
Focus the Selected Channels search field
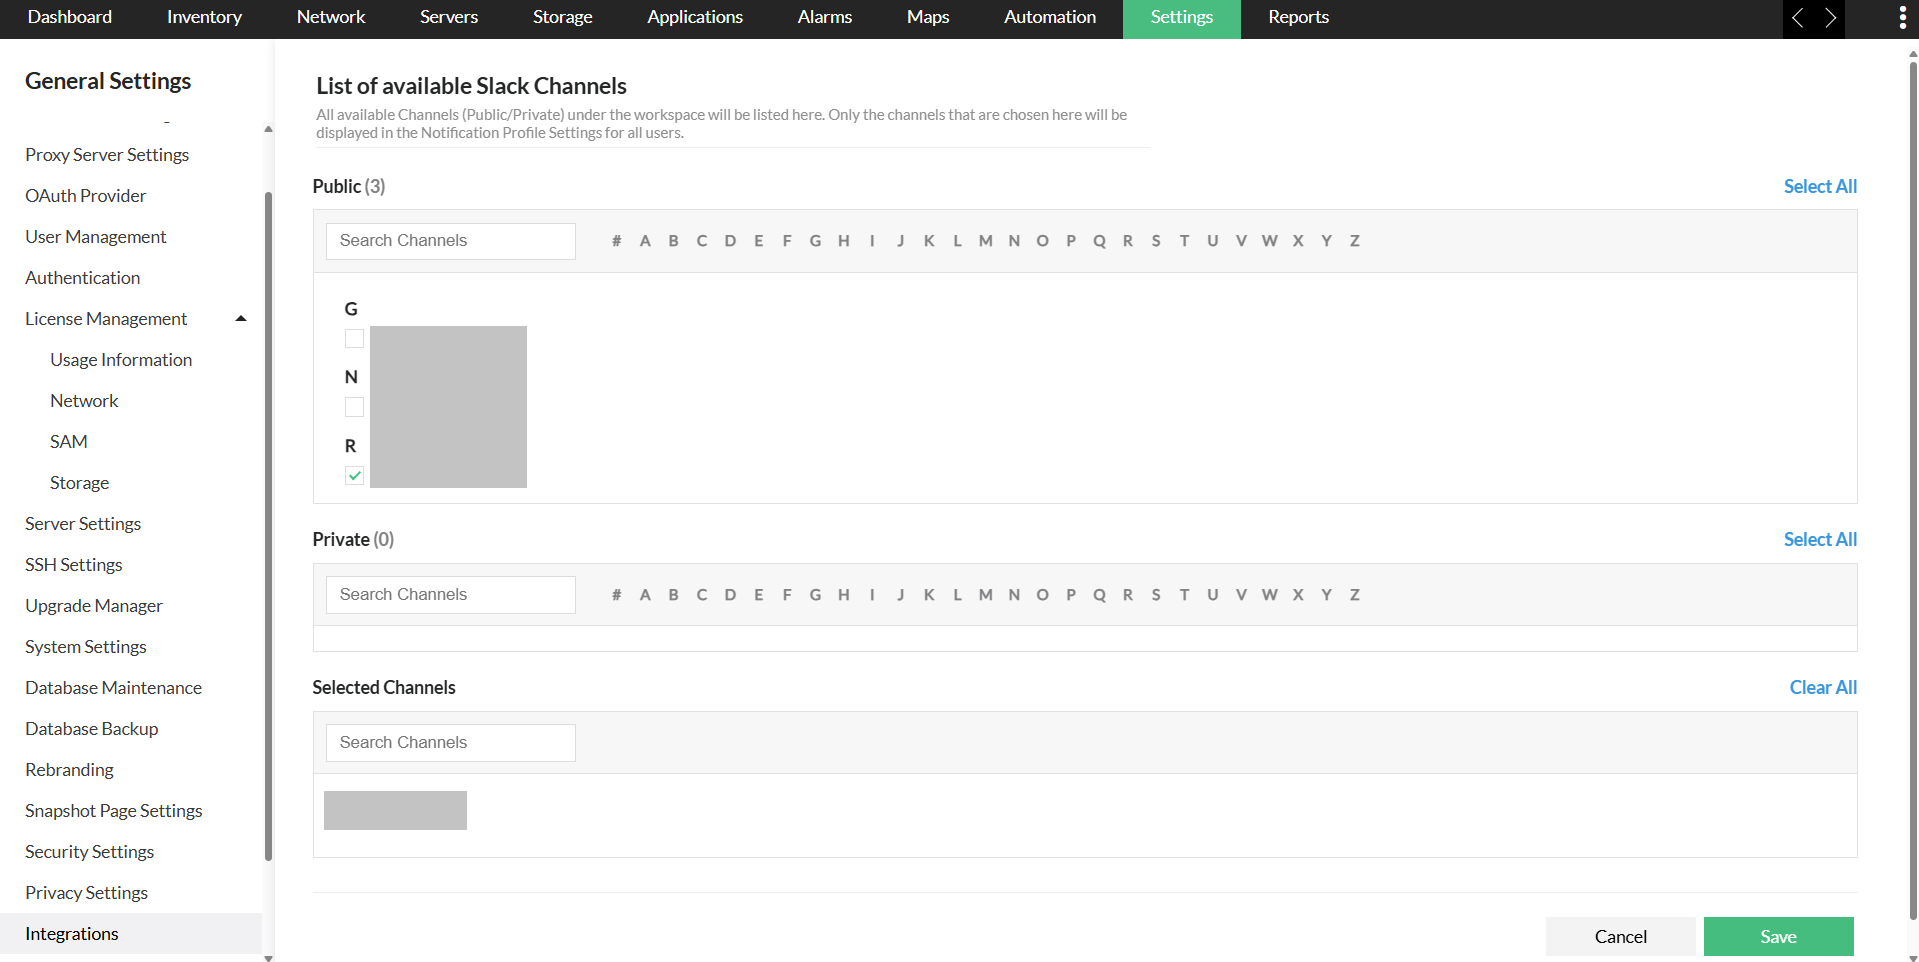(x=451, y=743)
